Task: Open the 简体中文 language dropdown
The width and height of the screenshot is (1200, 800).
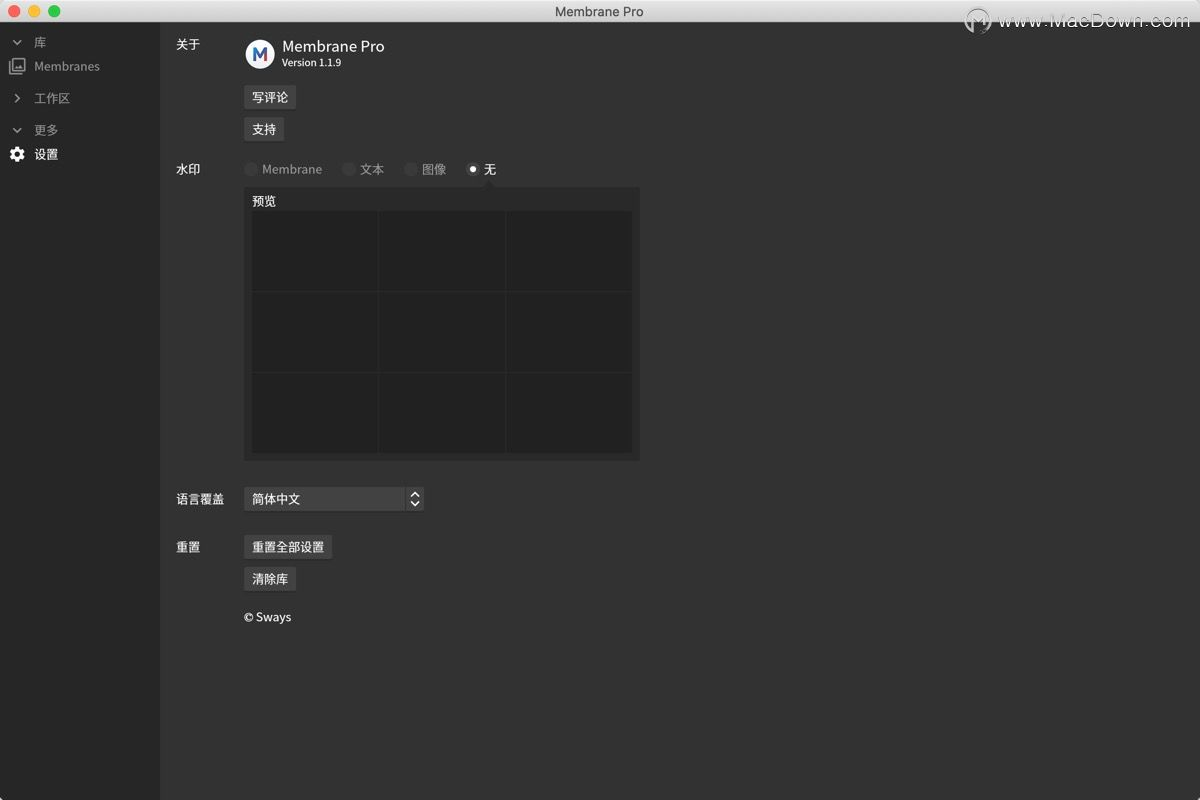Action: (334, 499)
